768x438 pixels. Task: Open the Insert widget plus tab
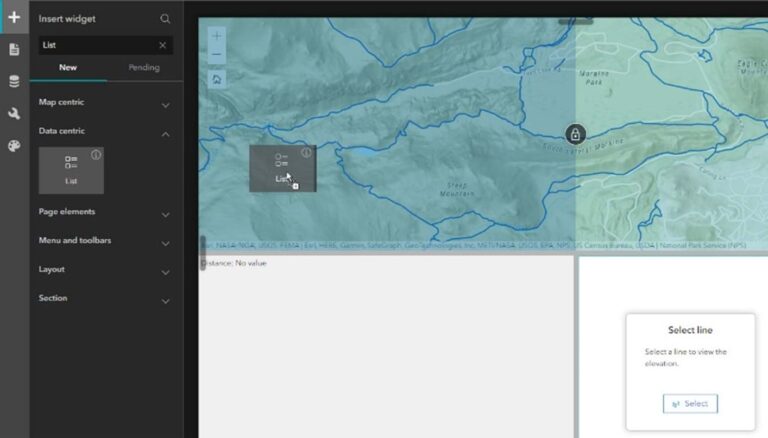(x=14, y=18)
